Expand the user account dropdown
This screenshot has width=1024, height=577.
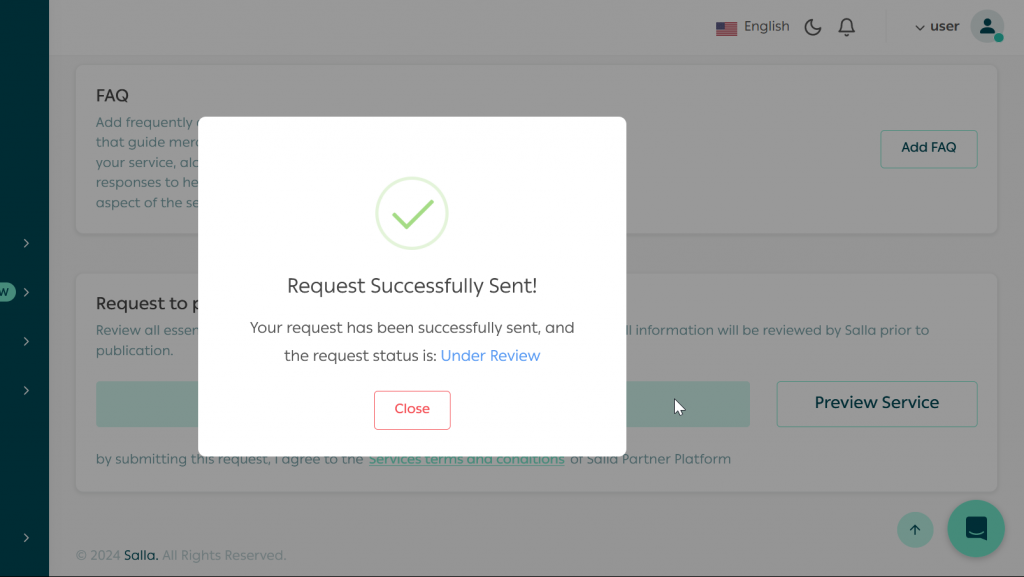click(x=937, y=27)
